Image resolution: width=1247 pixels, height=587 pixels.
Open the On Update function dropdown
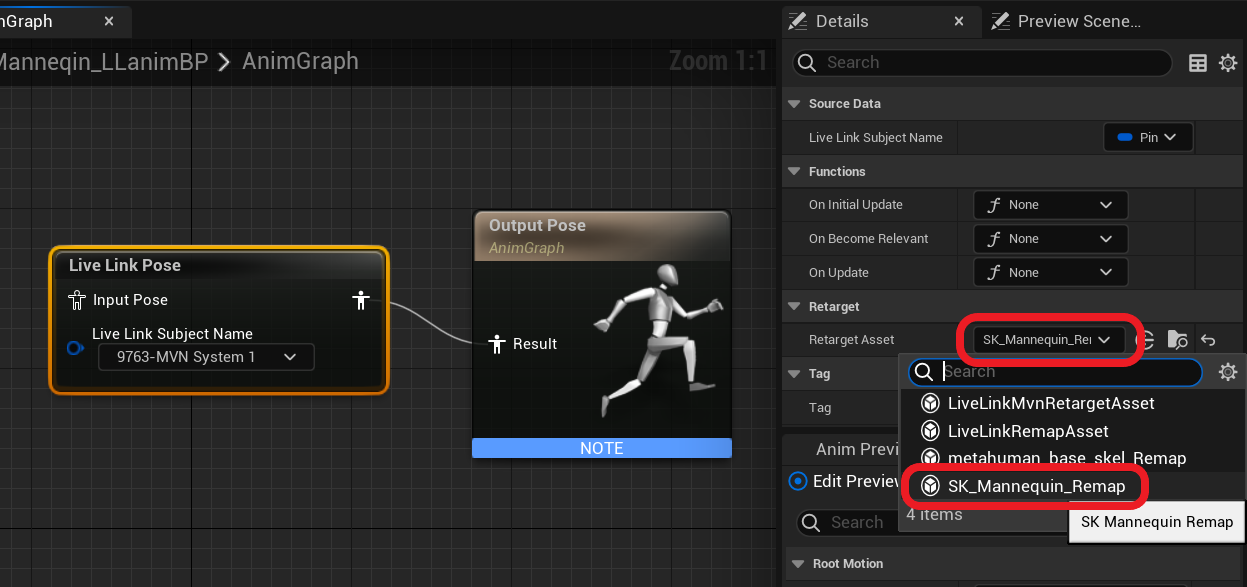(x=1049, y=271)
